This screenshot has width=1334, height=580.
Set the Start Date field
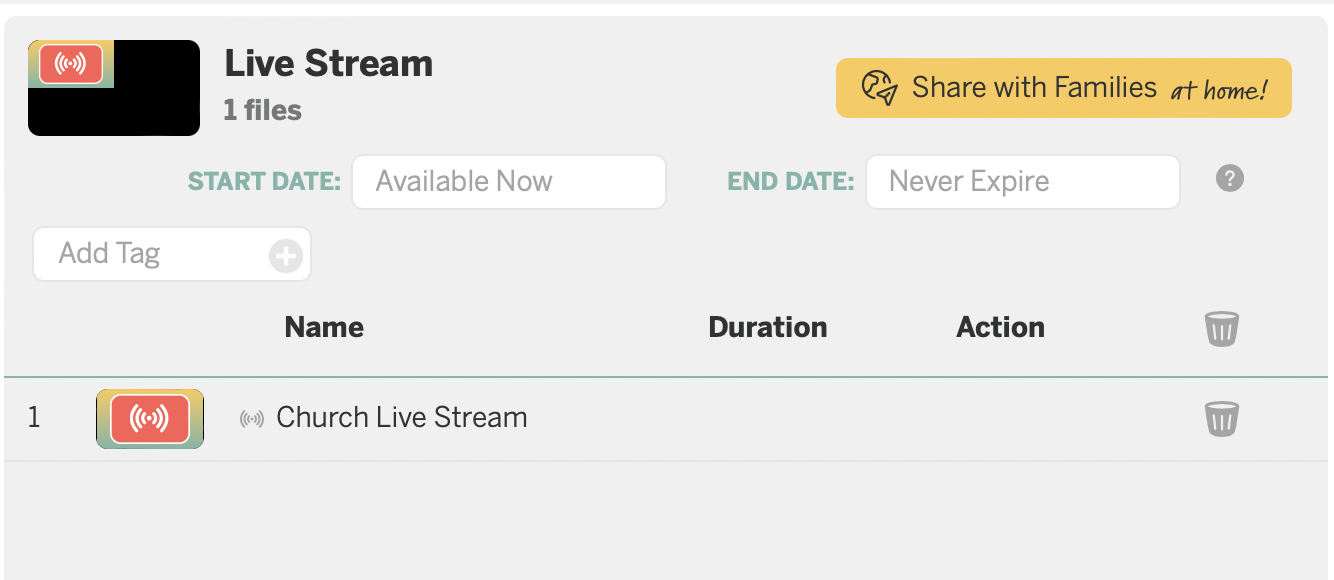click(509, 182)
